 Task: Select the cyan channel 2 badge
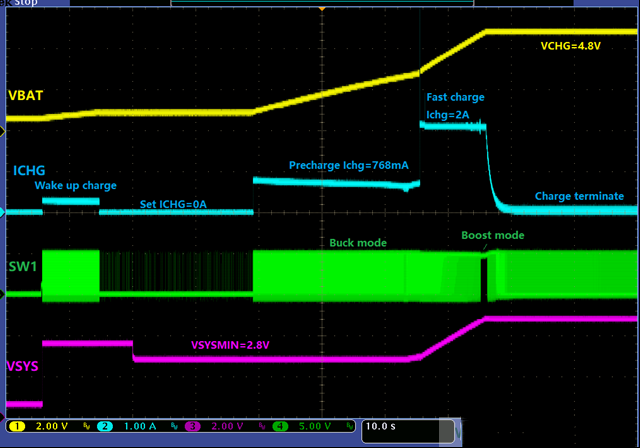[x=105, y=426]
